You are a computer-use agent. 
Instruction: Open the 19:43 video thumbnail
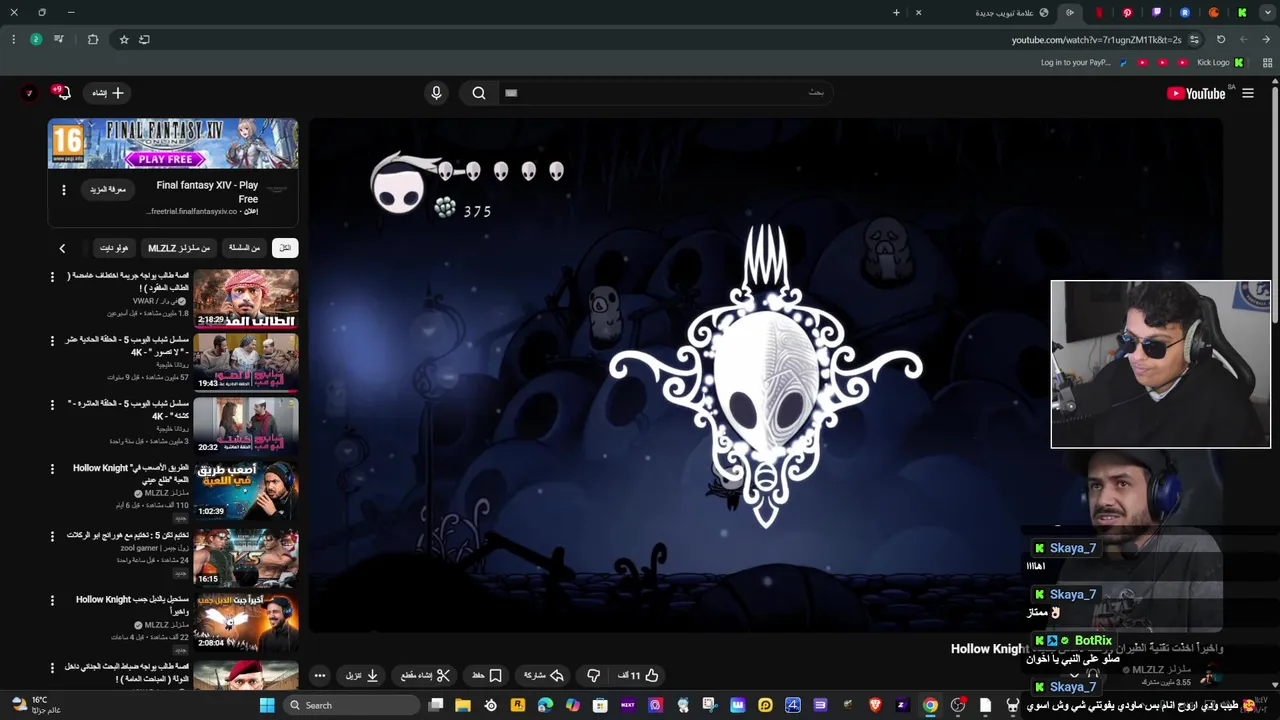coord(246,362)
